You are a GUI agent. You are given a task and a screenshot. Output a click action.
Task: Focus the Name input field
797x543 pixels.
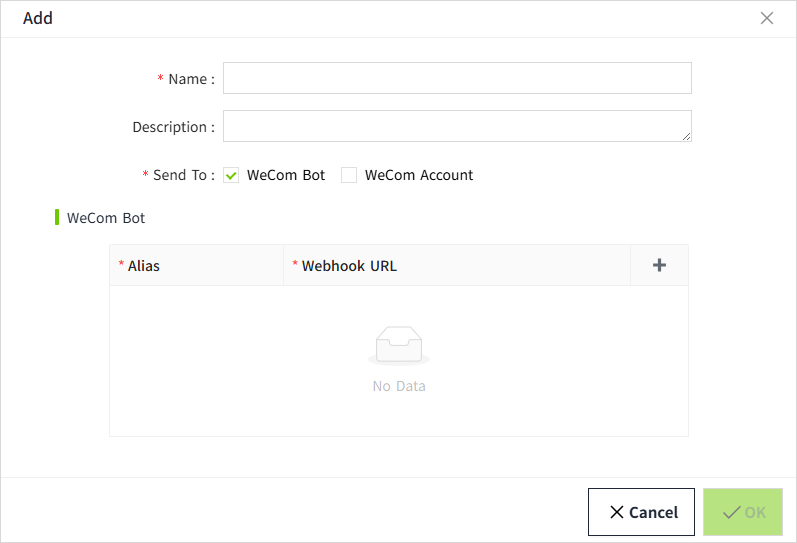click(457, 78)
